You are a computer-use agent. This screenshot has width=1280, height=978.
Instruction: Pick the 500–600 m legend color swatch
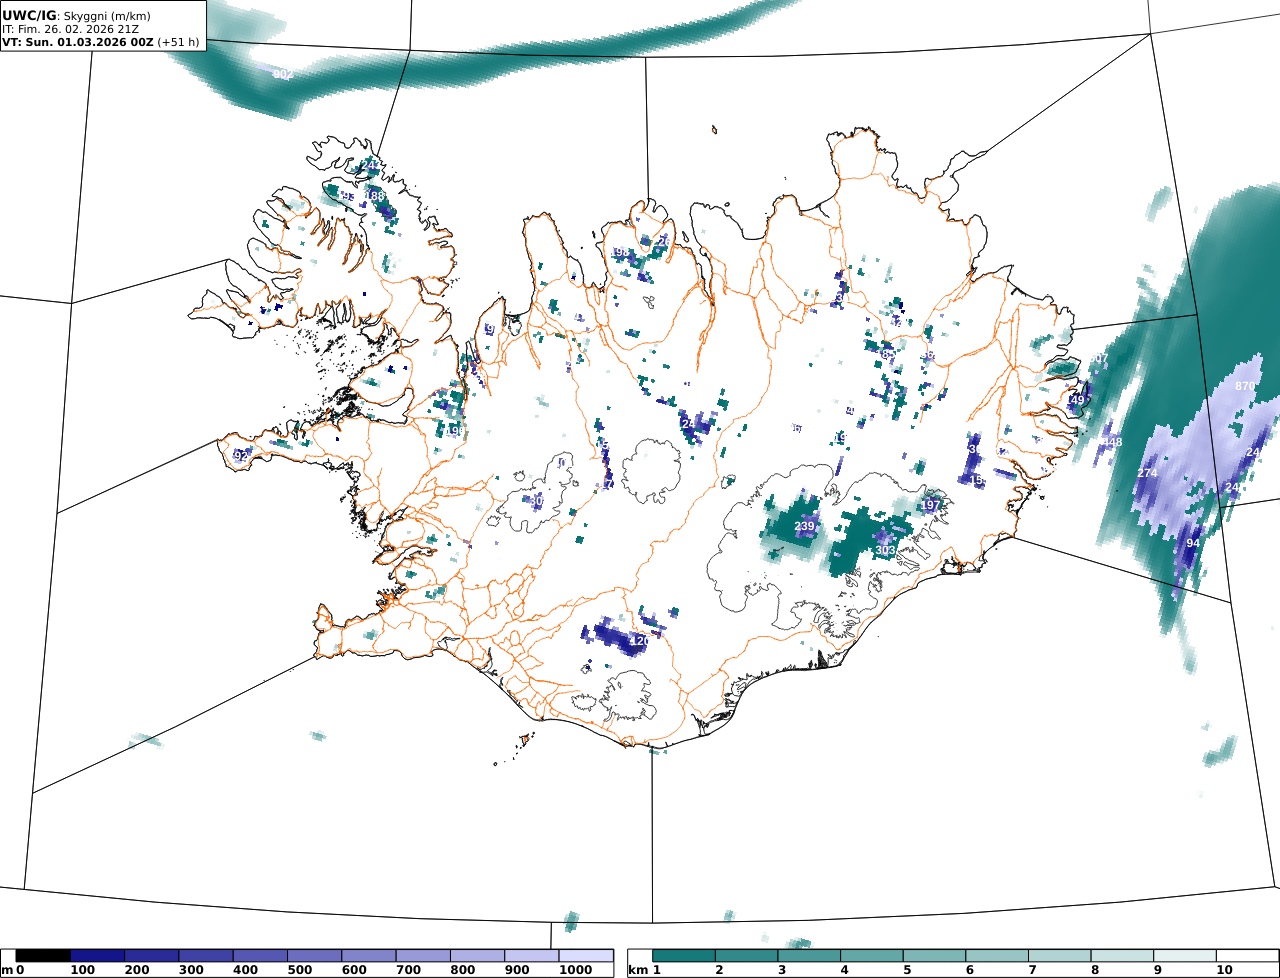tap(314, 956)
